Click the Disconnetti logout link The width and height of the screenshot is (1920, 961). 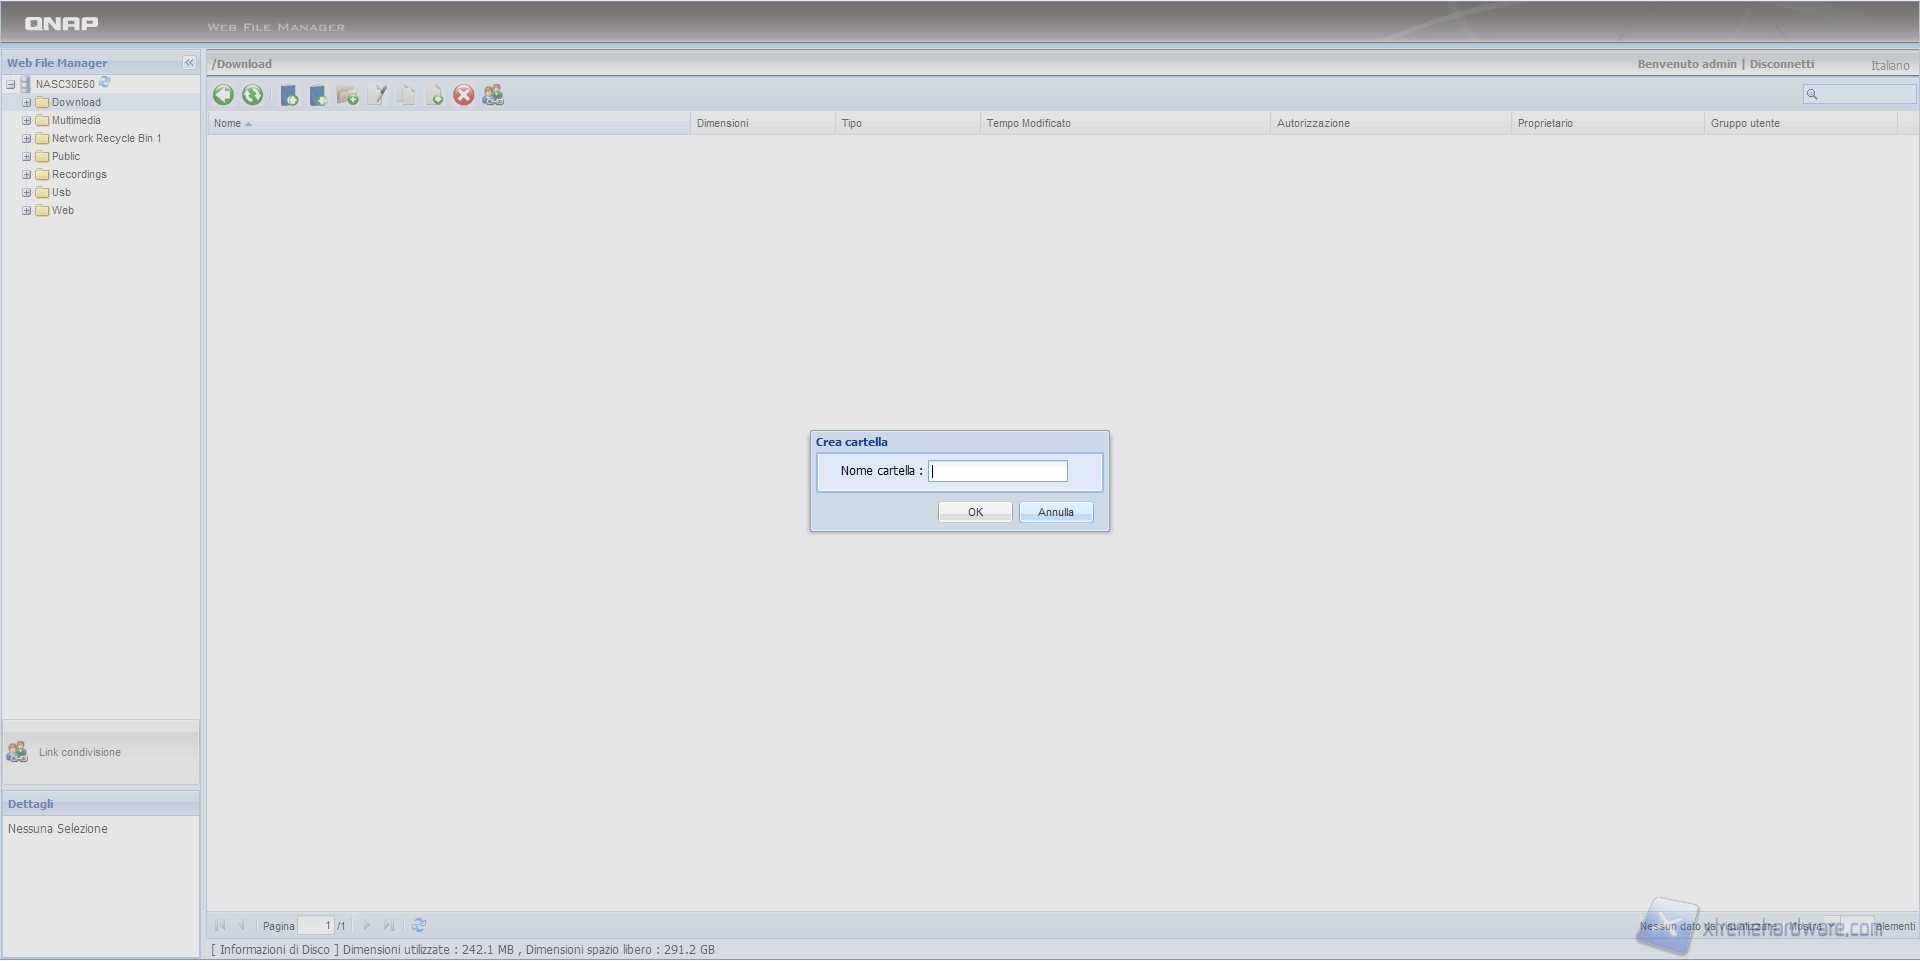pos(1781,64)
